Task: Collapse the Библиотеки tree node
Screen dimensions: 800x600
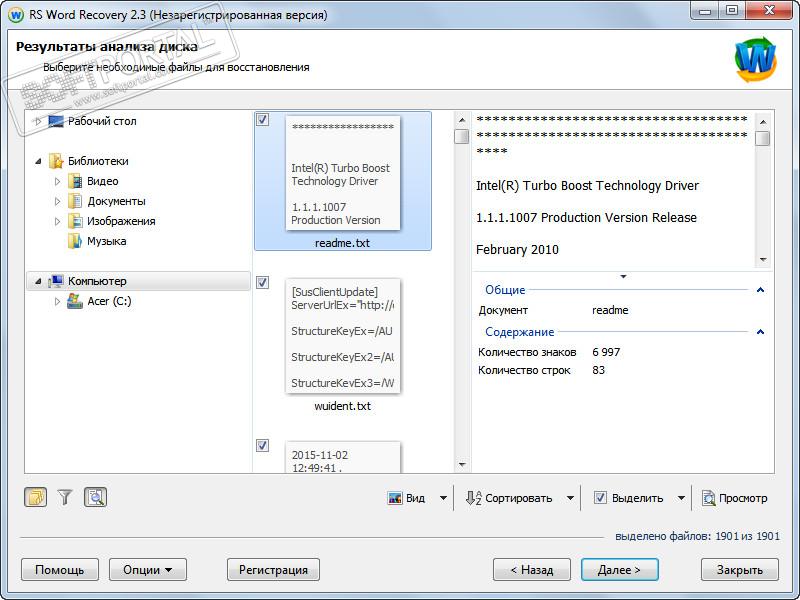Action: [38, 161]
